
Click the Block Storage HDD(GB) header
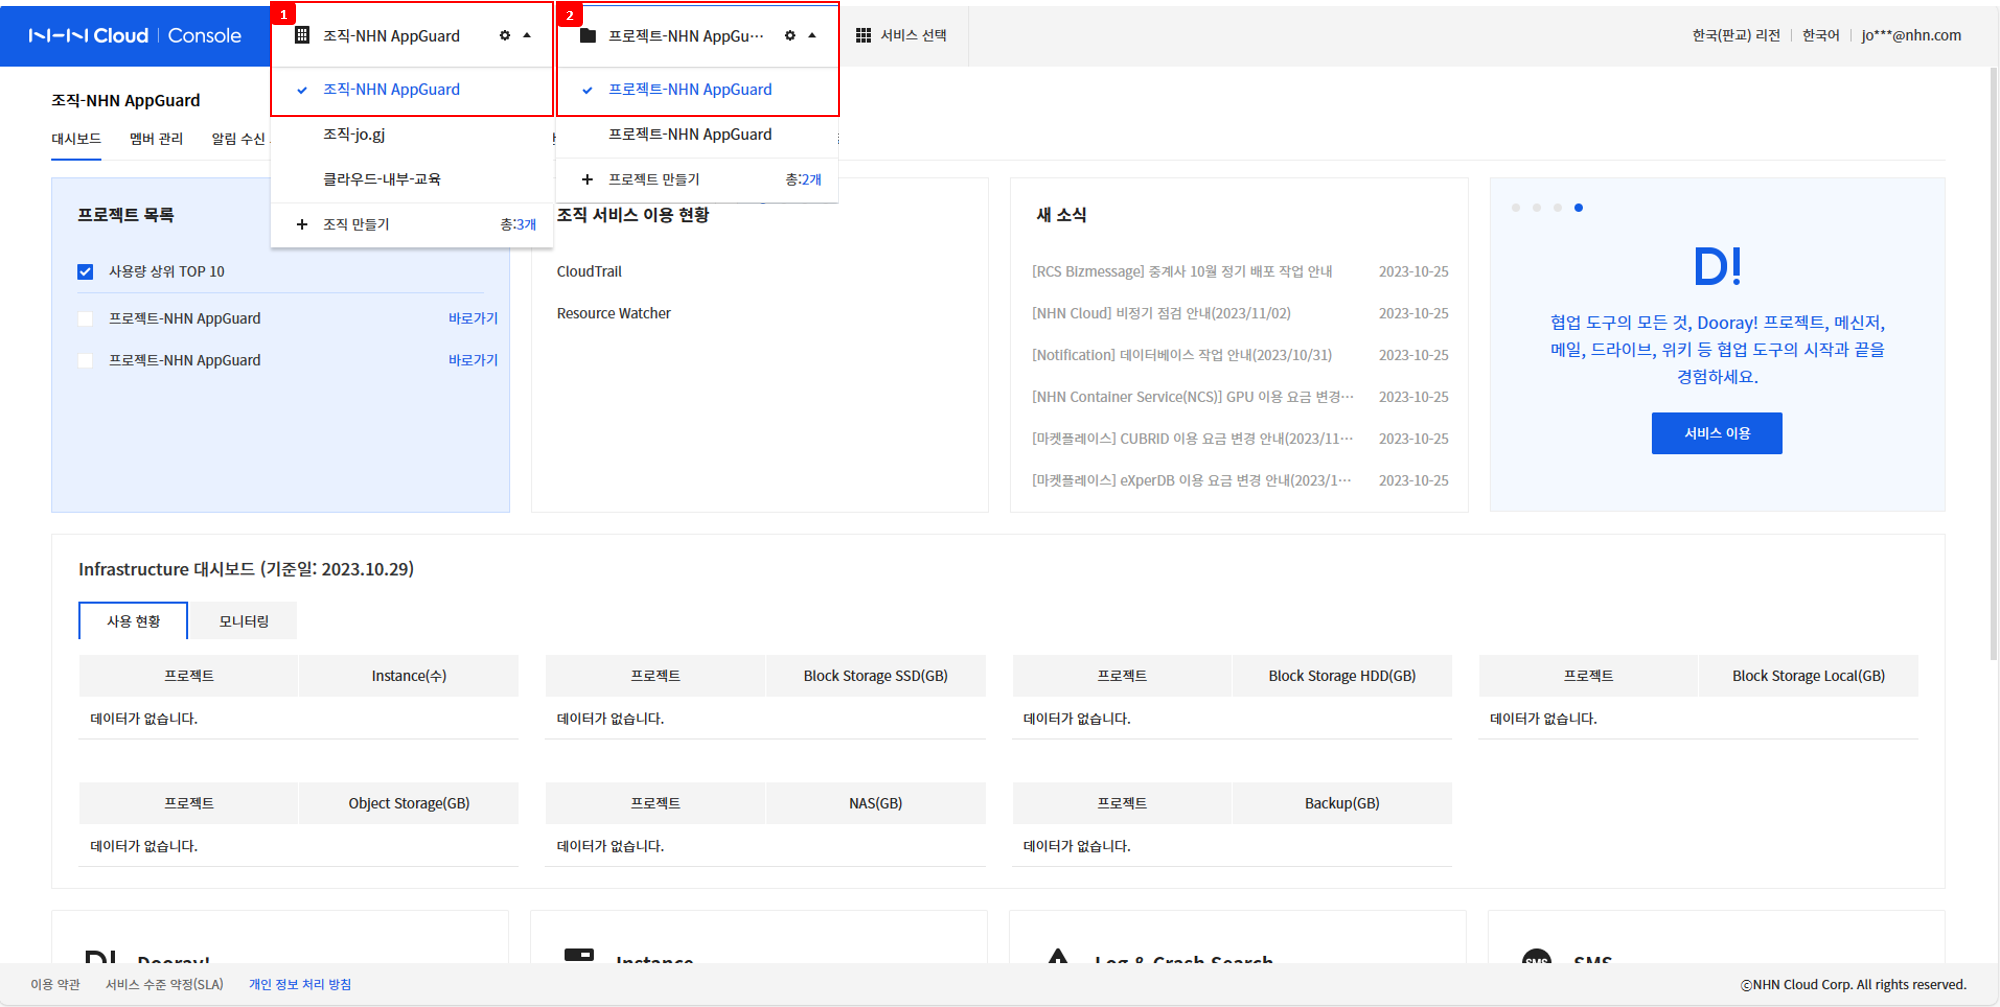coord(1342,677)
